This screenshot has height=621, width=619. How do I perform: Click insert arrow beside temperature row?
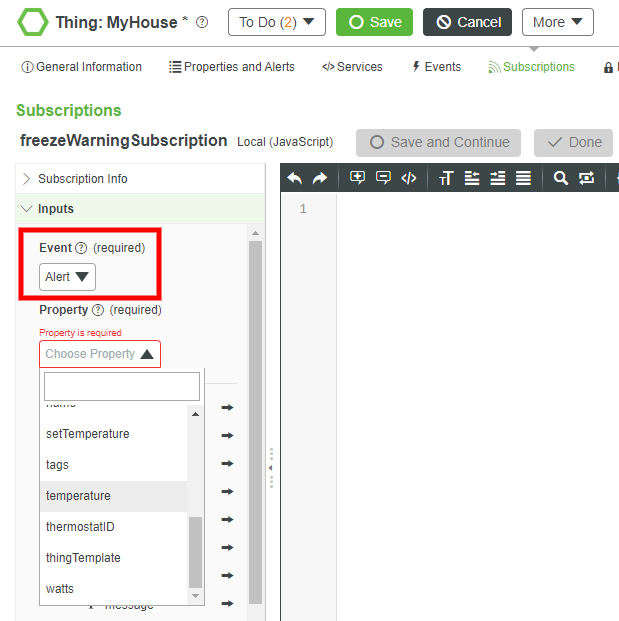[x=227, y=492]
